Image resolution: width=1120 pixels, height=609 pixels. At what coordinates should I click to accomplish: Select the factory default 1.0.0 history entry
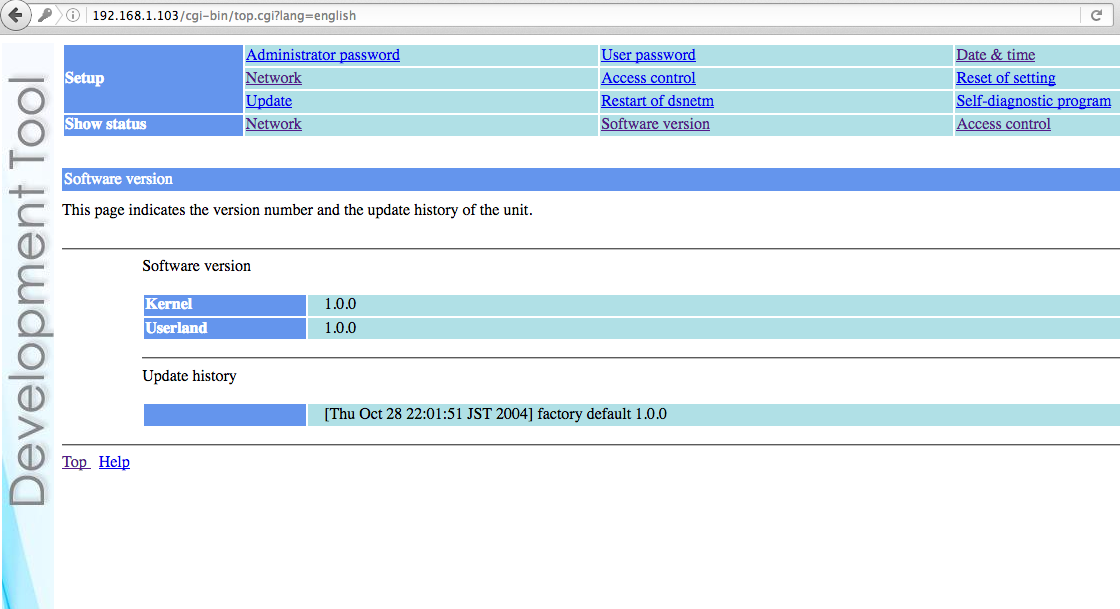(x=495, y=414)
